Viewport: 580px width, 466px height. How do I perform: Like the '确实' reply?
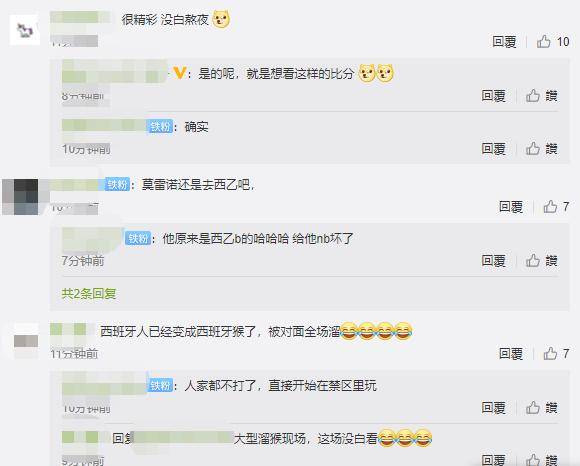point(542,149)
